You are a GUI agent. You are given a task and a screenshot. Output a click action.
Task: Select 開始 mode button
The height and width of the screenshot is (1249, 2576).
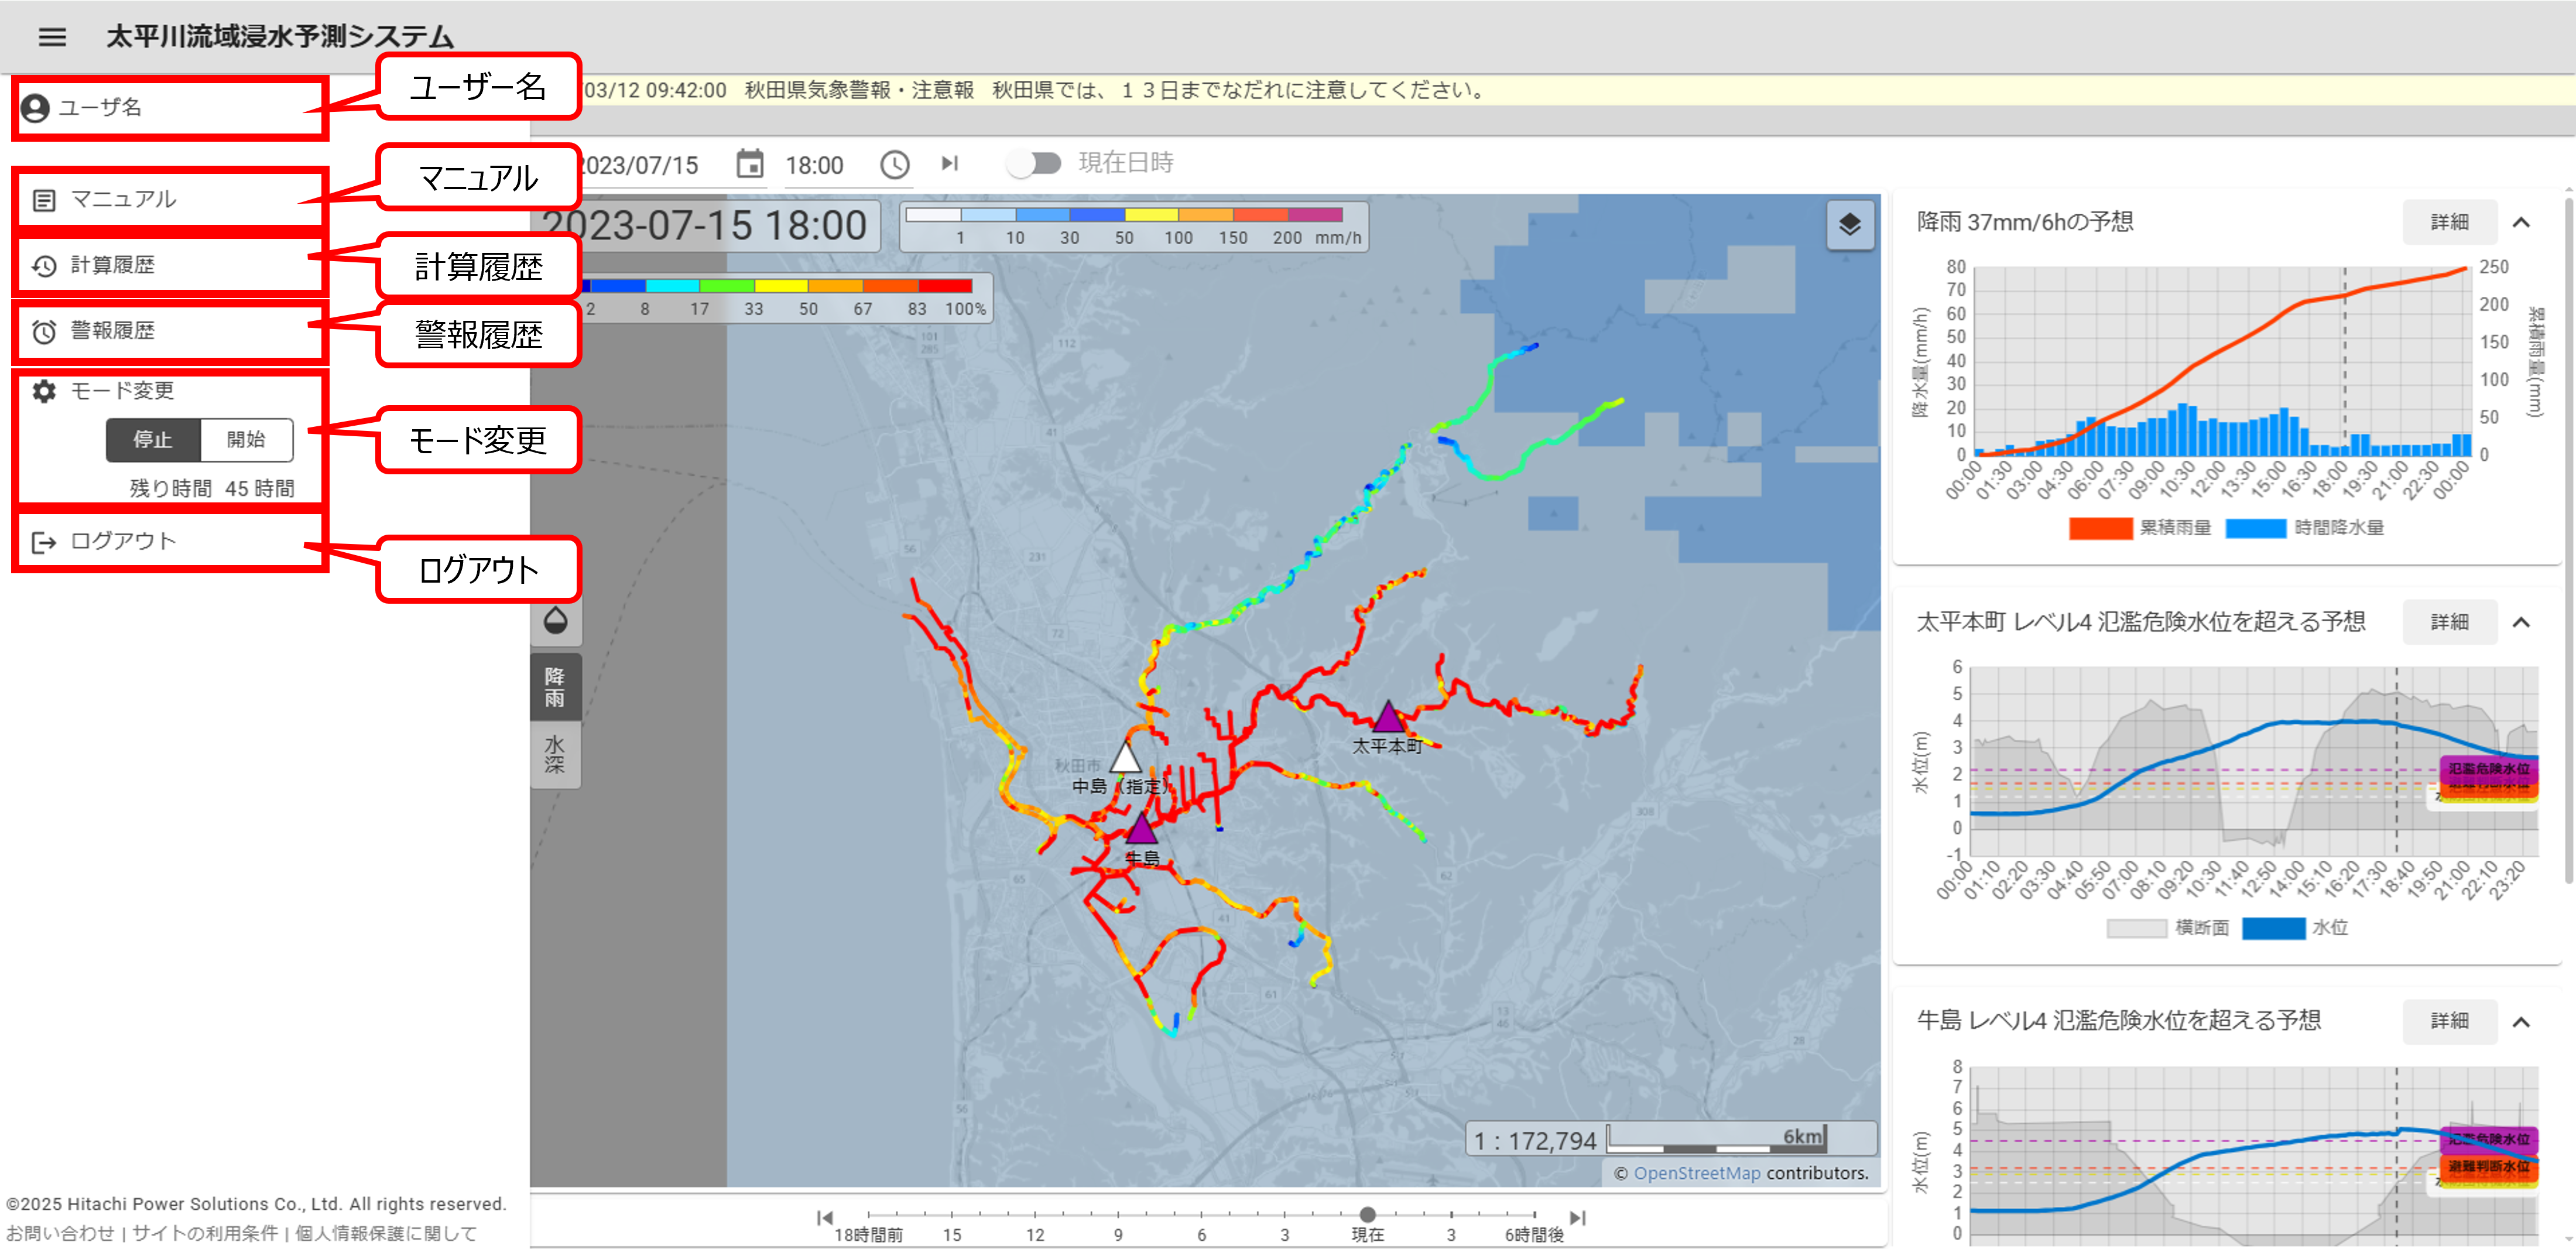[x=246, y=439]
